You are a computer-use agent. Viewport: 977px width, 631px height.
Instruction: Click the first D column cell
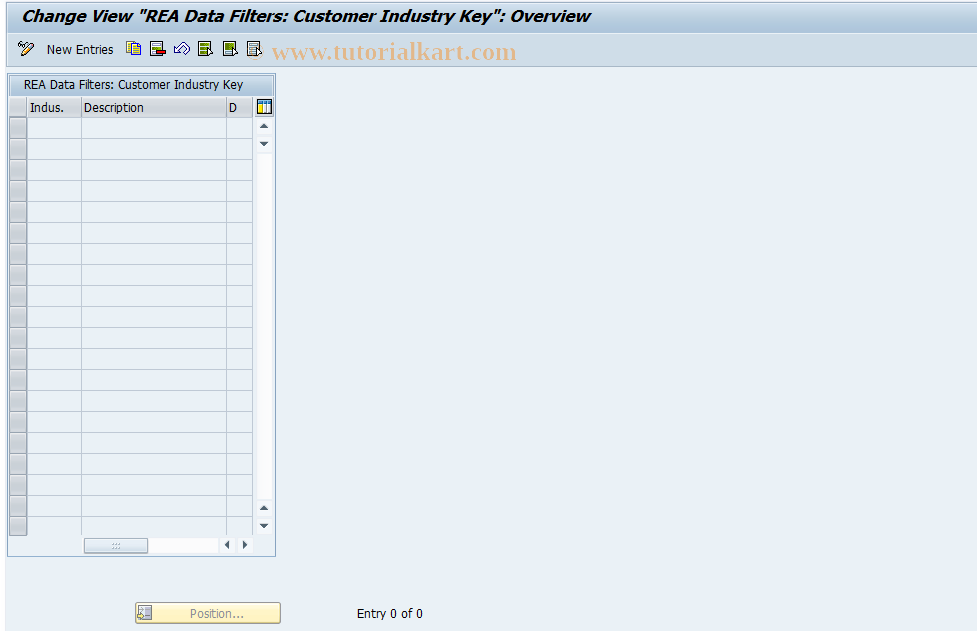239,128
